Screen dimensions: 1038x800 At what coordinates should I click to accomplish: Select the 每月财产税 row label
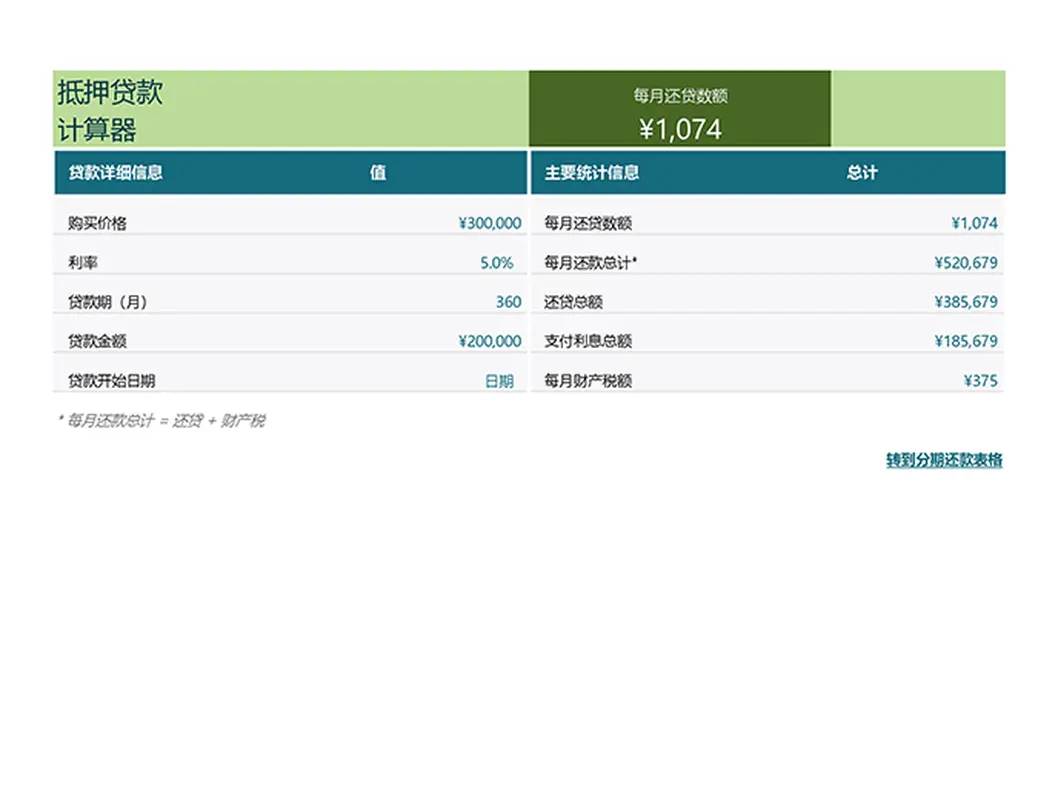[x=588, y=381]
